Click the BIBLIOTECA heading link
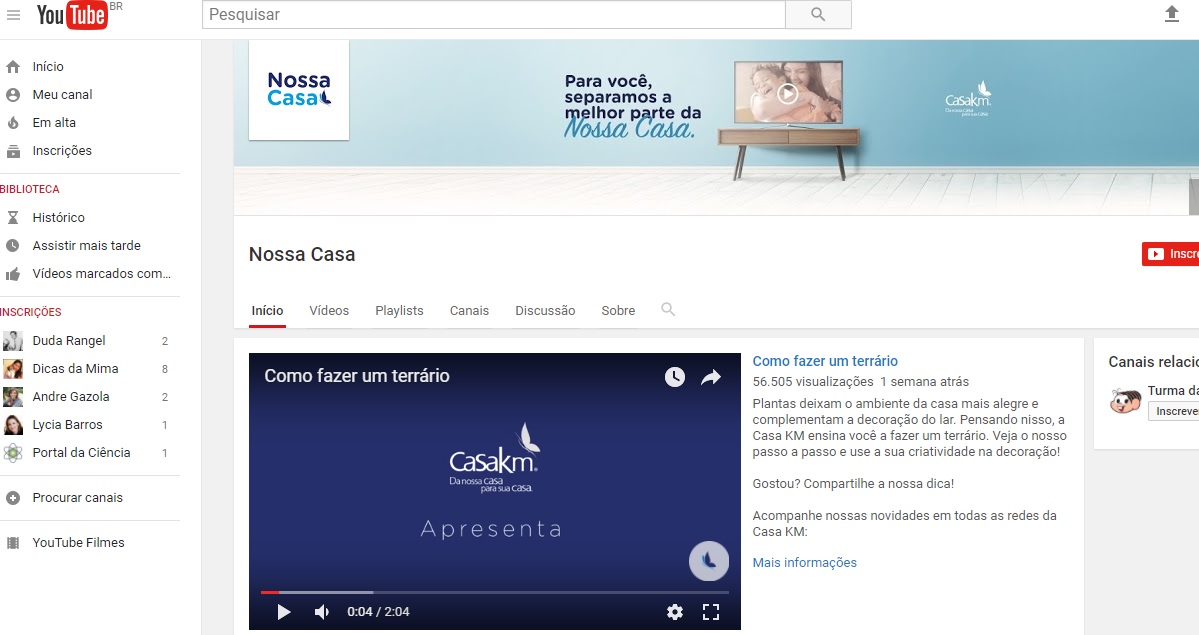 tap(30, 189)
